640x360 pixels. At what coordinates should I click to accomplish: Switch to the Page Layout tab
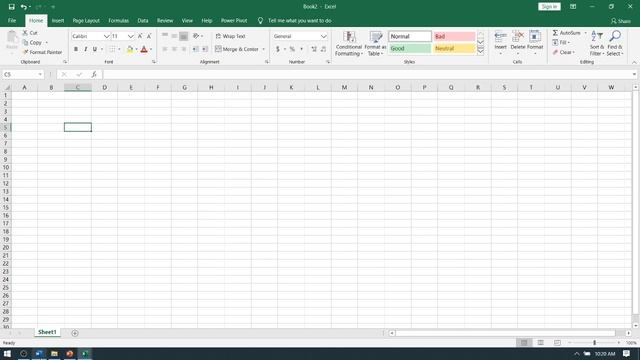86,20
